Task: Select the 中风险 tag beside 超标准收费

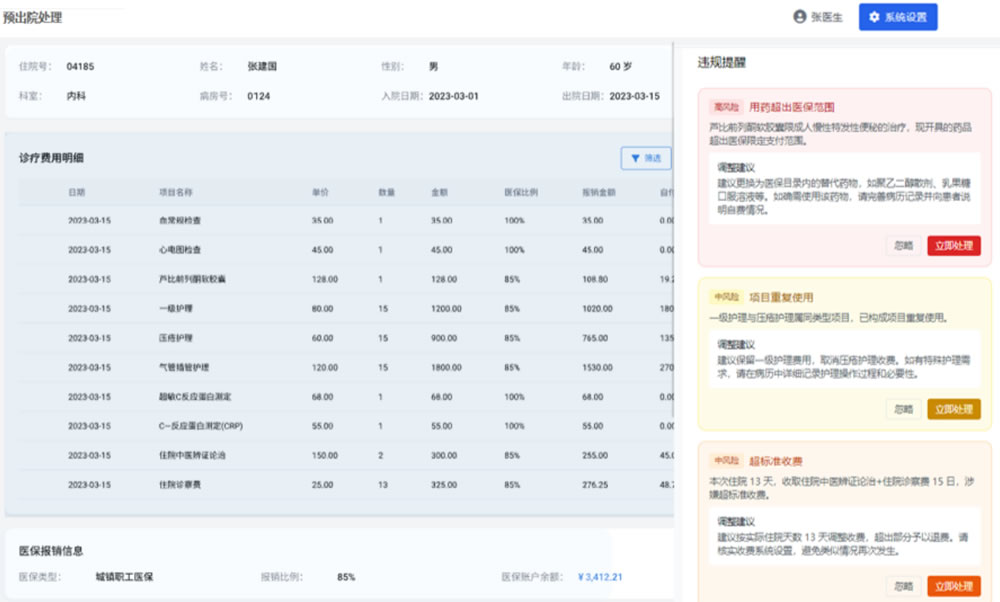Action: pyautogui.click(x=726, y=461)
